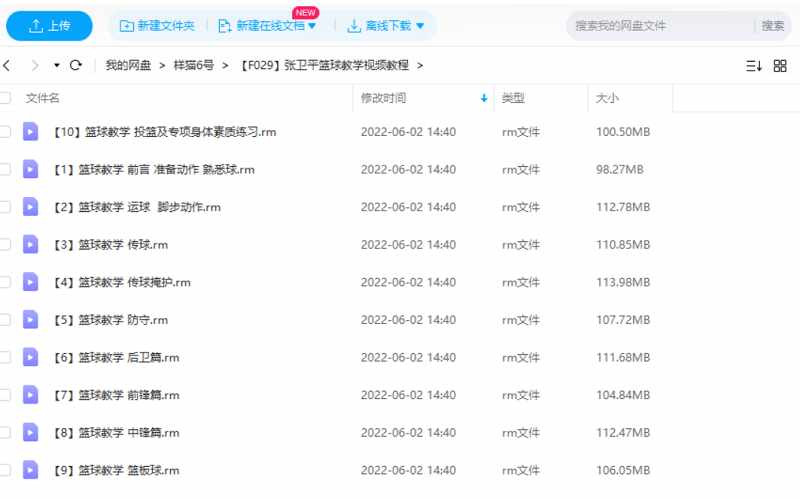Click the refresh icon in the navigation bar
Image resolution: width=800 pixels, height=499 pixels.
[x=75, y=65]
